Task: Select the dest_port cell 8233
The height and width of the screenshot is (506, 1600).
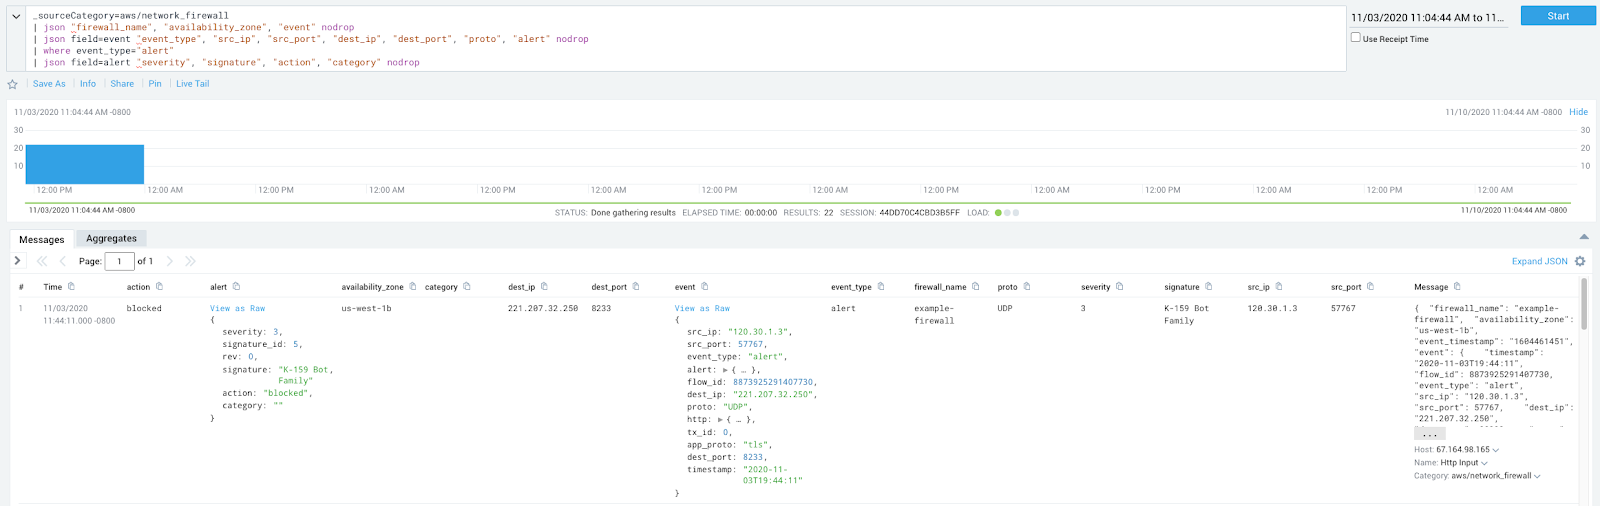Action: 601,309
